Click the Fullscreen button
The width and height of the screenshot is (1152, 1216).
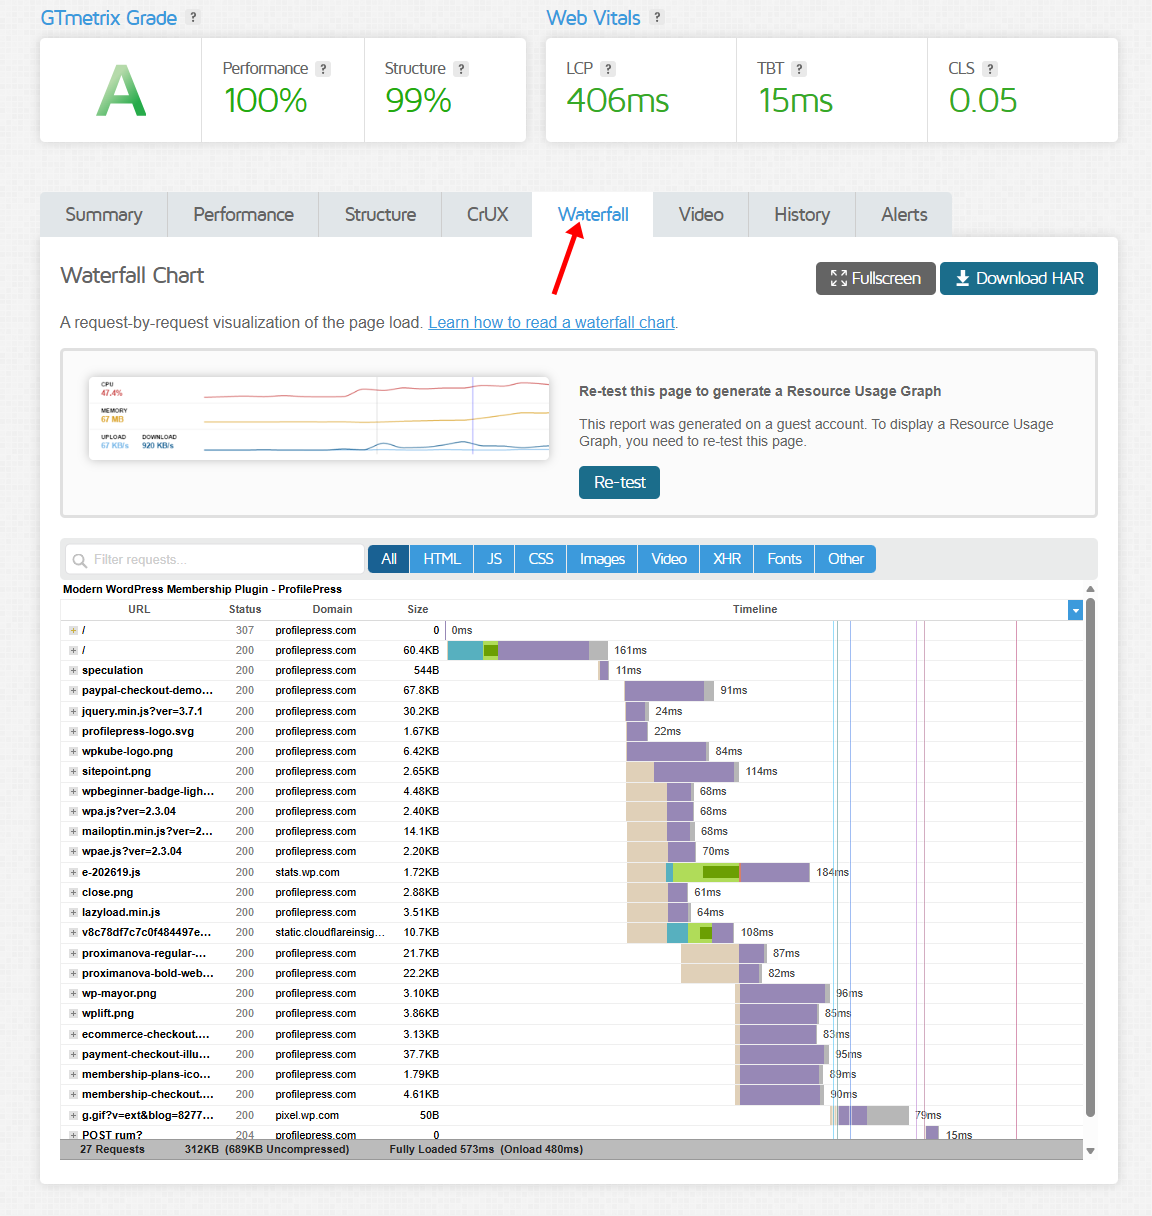point(876,279)
